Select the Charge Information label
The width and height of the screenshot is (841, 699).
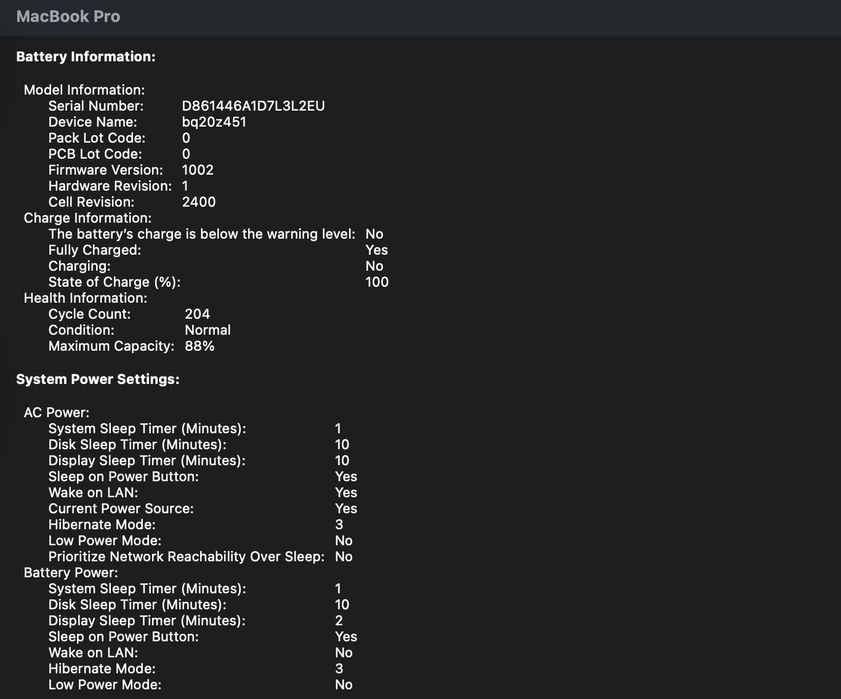tap(87, 218)
